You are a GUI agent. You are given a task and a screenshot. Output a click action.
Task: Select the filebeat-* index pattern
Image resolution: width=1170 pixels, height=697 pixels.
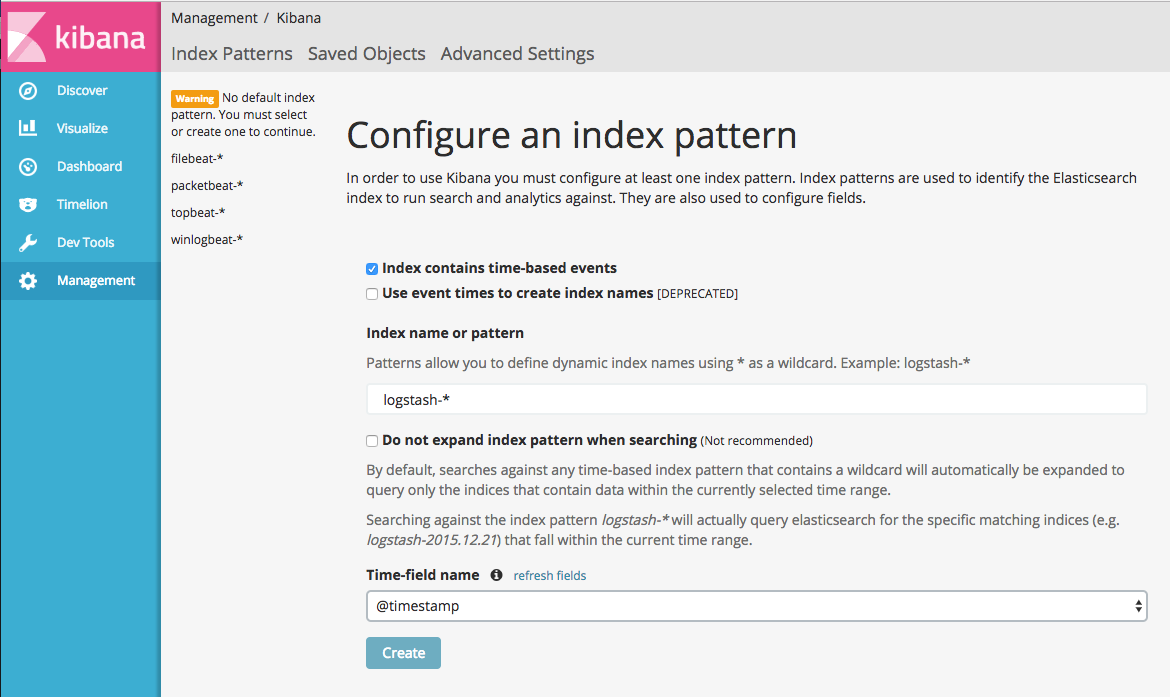[197, 158]
